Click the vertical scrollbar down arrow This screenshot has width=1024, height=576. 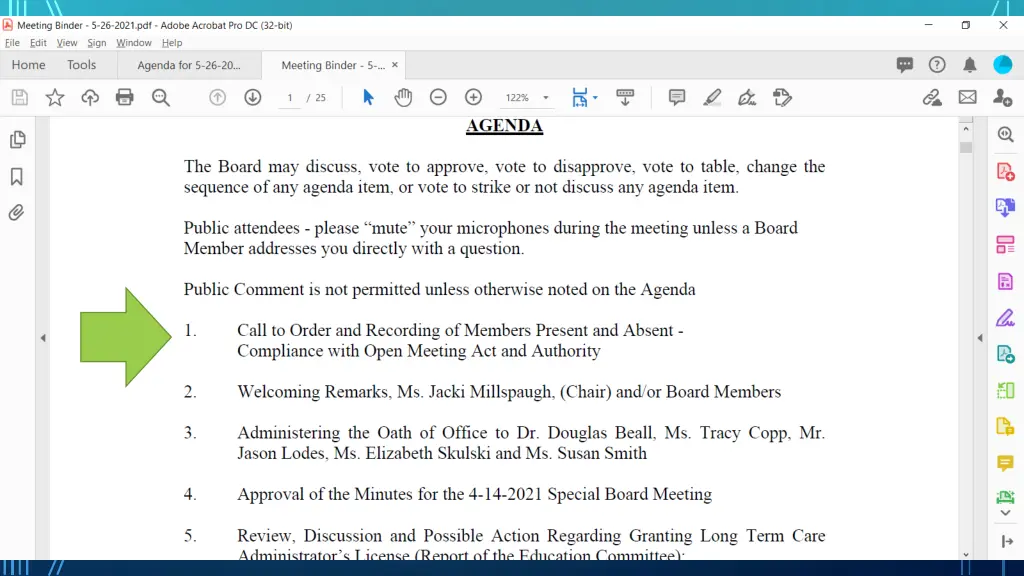pyautogui.click(x=966, y=554)
